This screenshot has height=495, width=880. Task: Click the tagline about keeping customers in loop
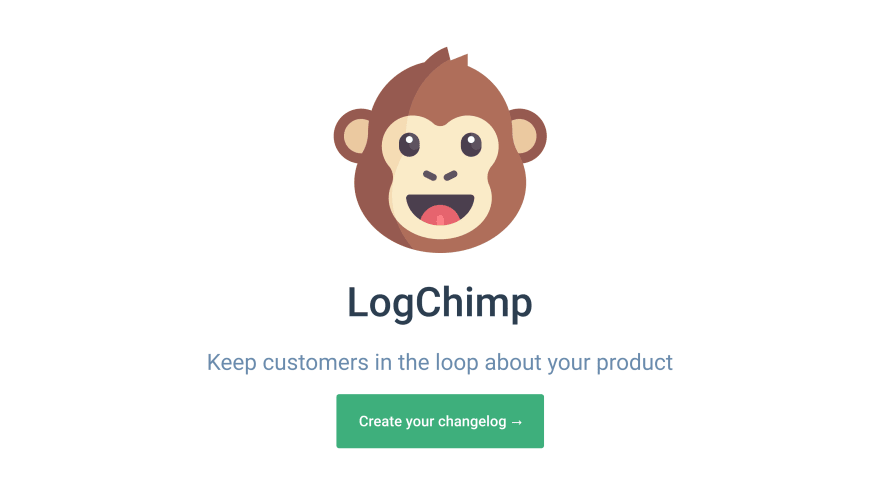tap(440, 363)
